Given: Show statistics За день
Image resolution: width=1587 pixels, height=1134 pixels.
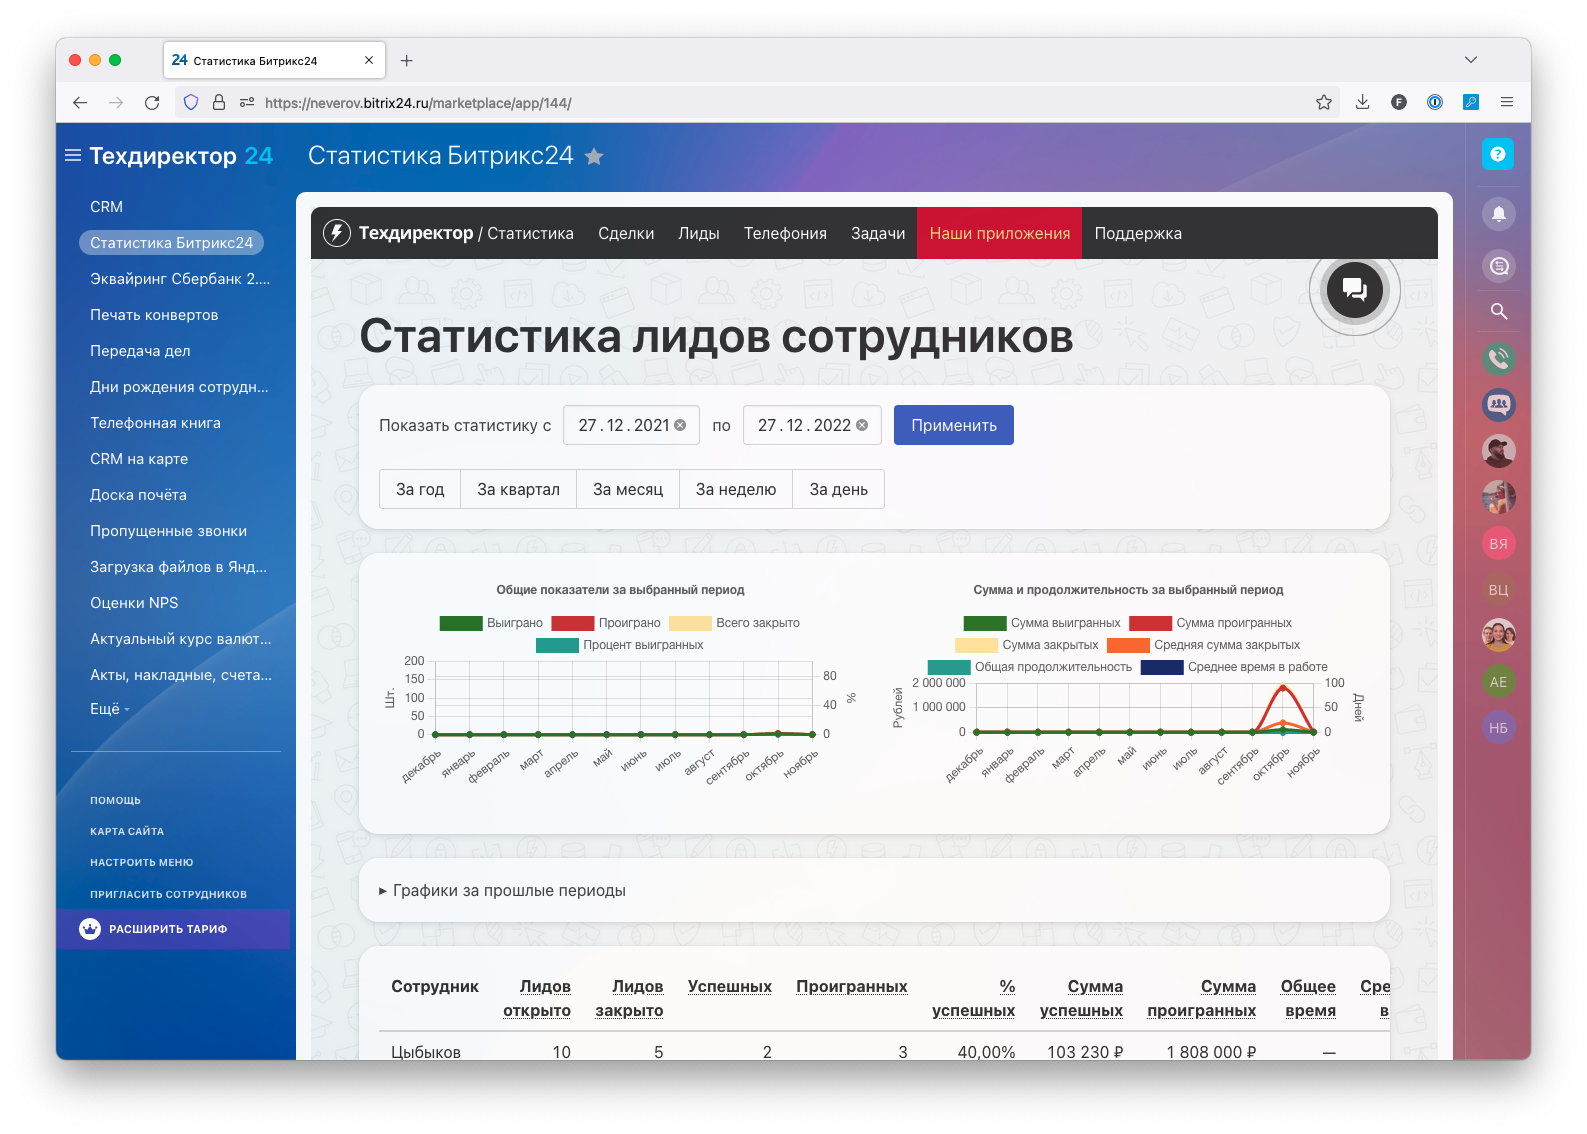Looking at the screenshot, I should tap(838, 489).
